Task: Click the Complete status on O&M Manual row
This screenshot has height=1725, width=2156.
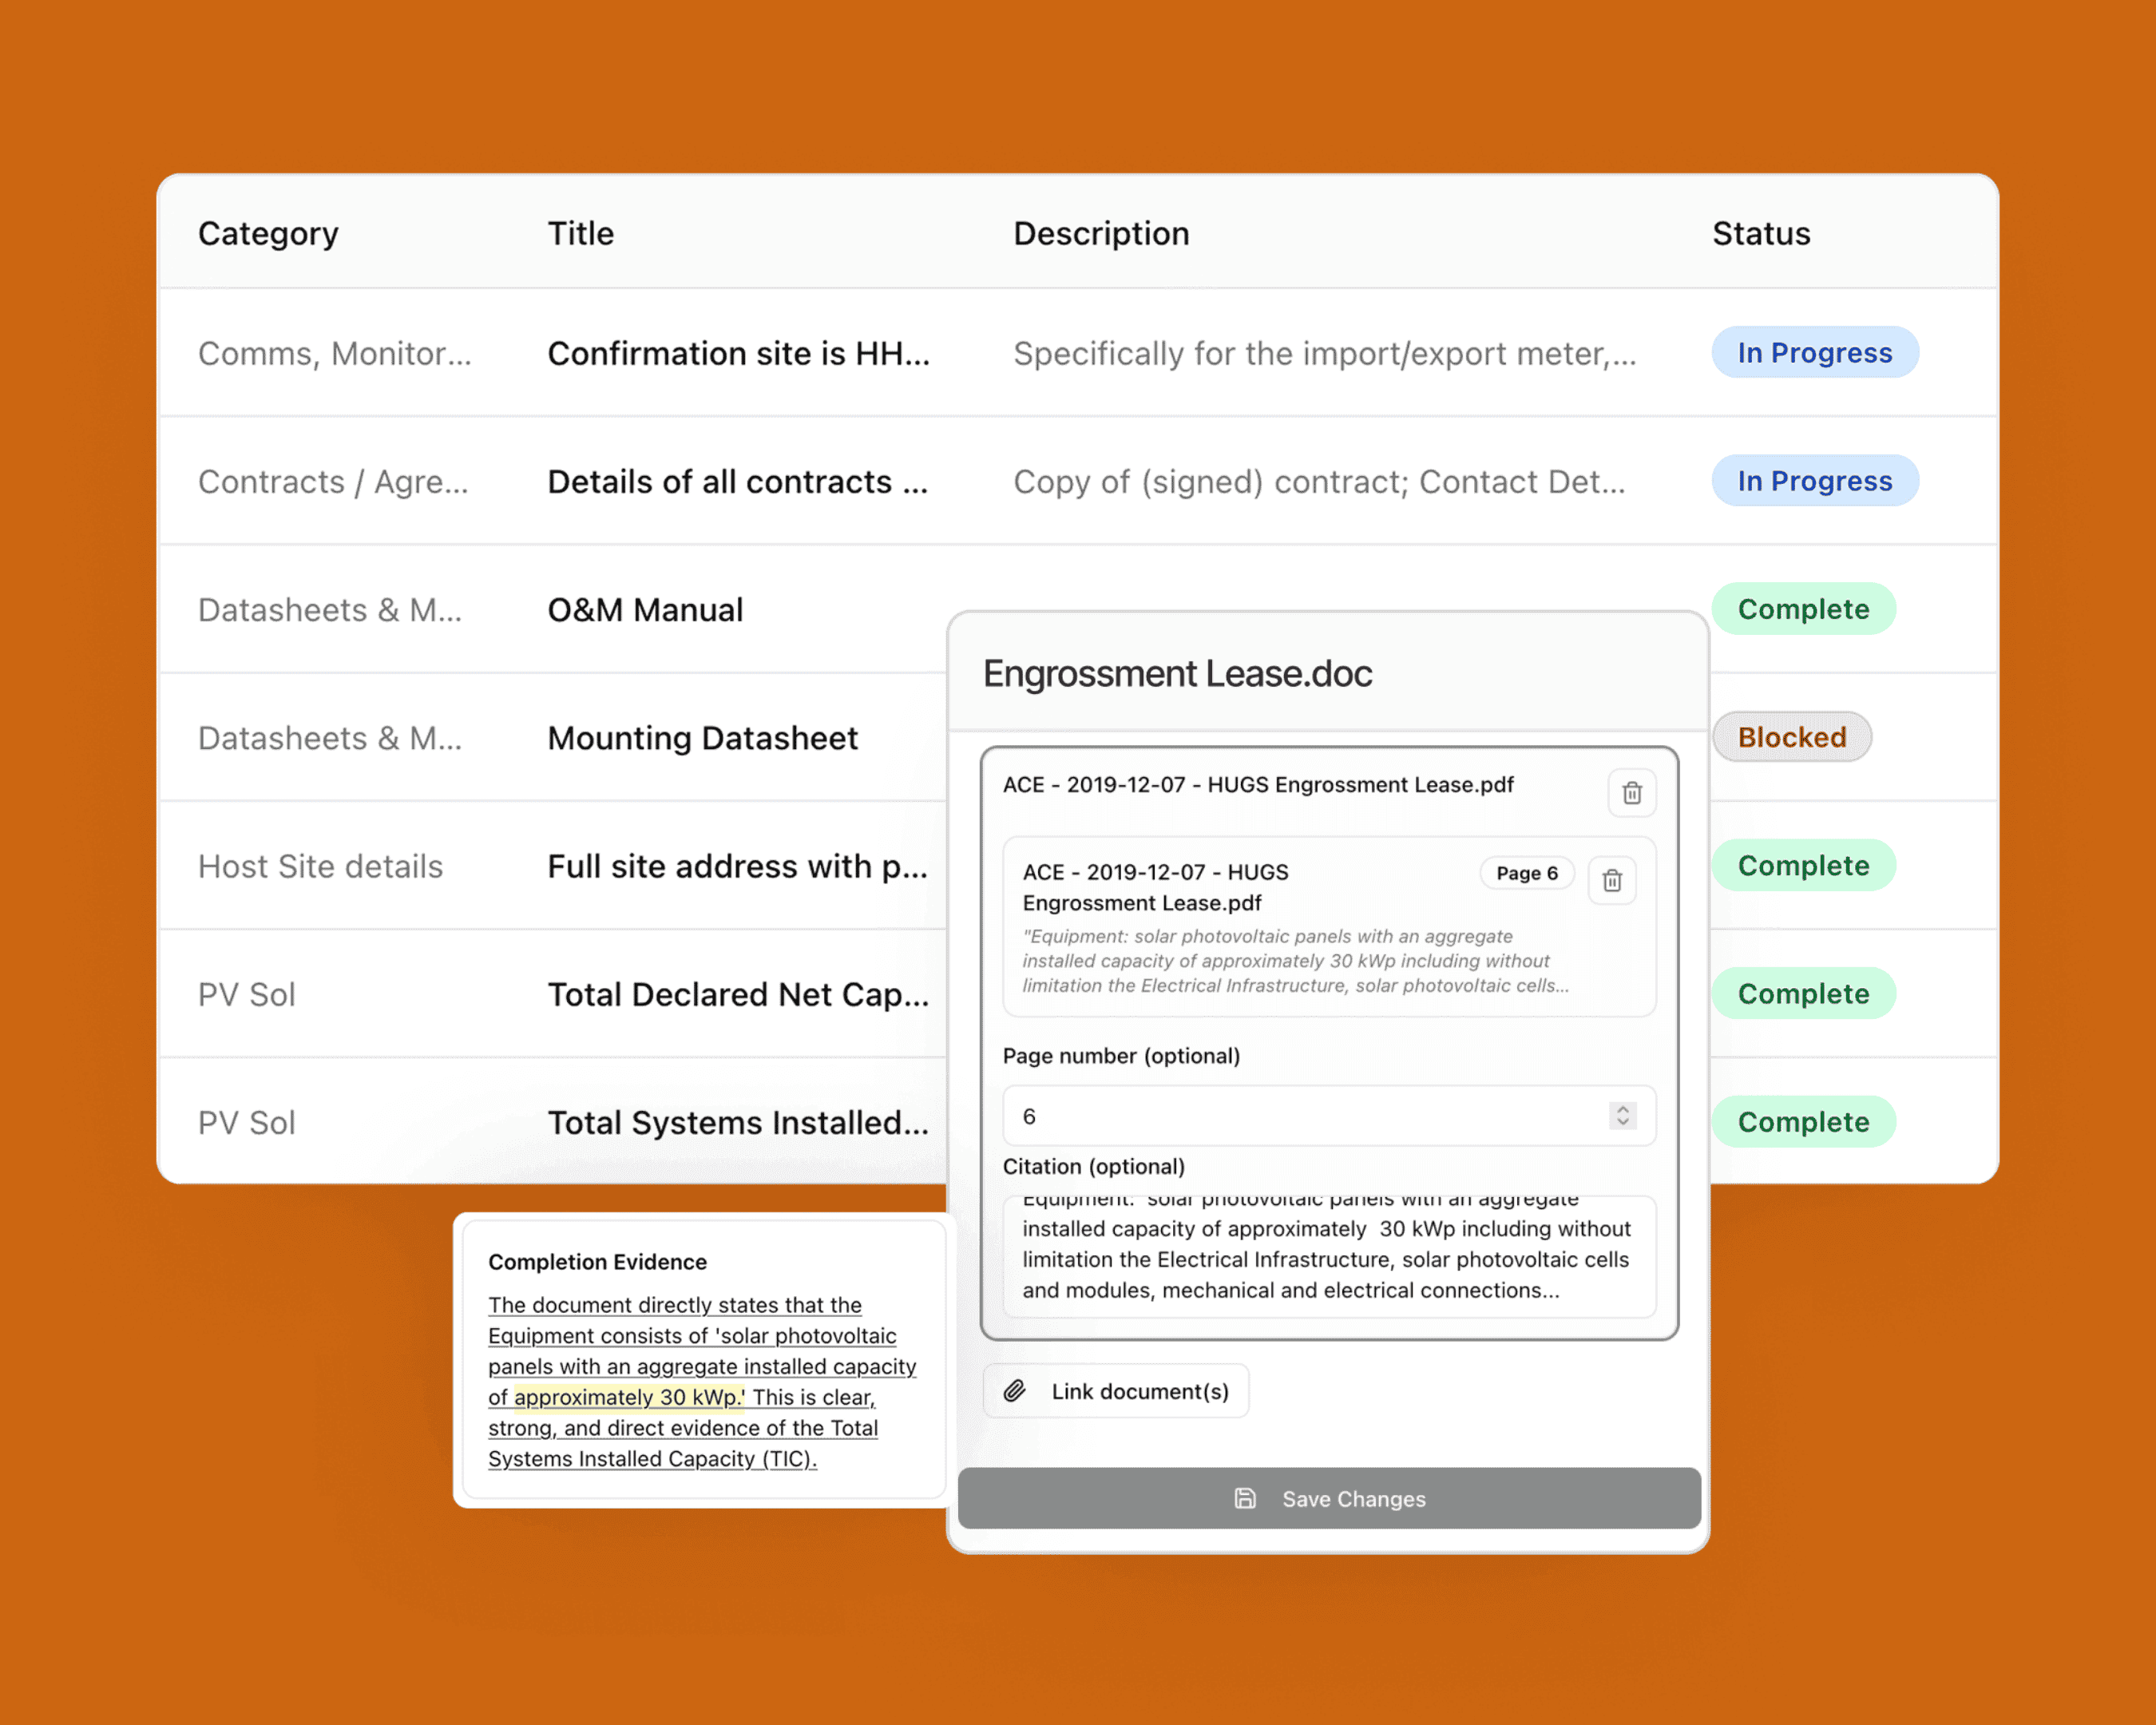Action: coord(1802,609)
